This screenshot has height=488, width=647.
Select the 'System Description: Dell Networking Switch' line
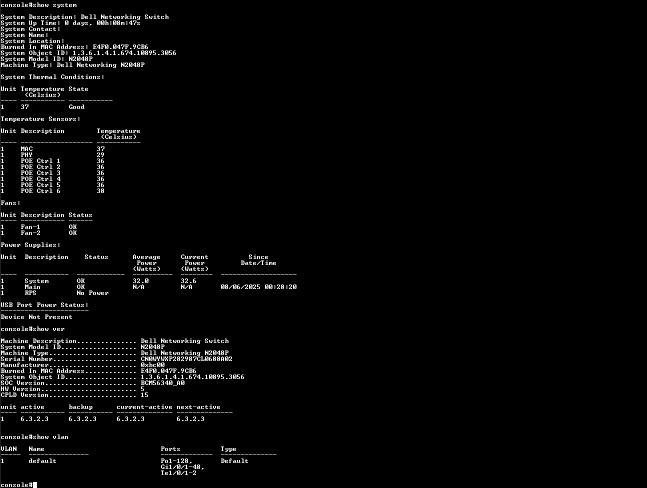[x=85, y=17]
